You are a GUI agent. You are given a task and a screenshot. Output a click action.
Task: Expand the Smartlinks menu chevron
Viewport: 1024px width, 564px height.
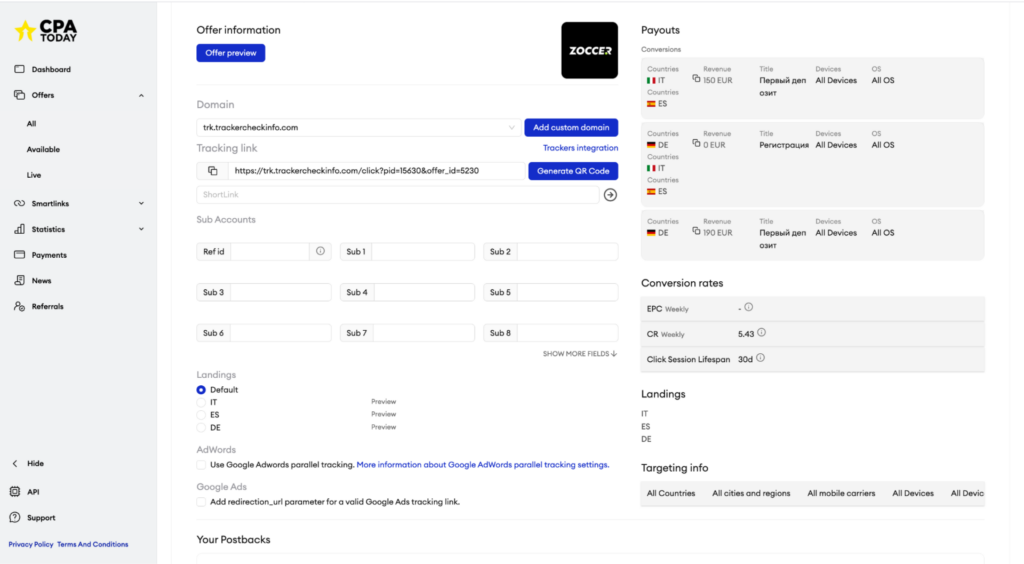[141, 204]
